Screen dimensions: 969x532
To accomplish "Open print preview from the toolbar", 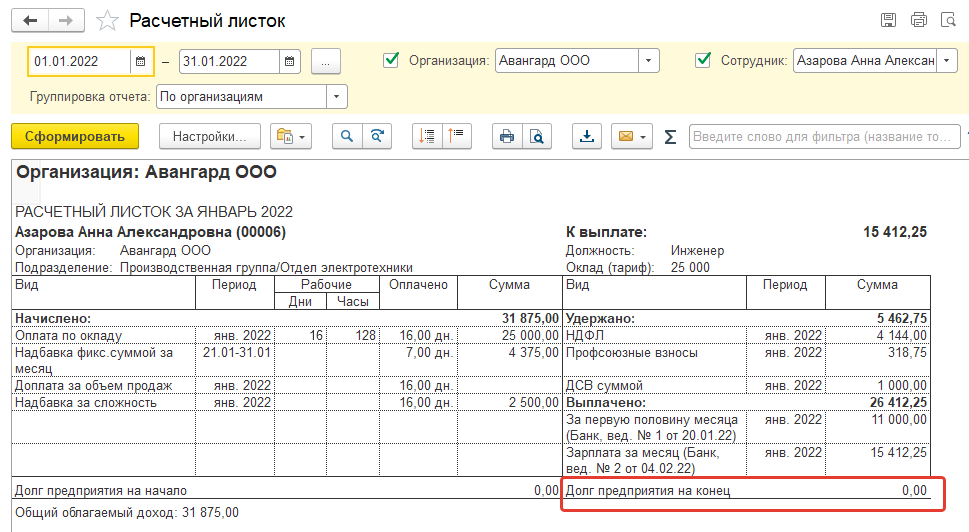I will pyautogui.click(x=537, y=137).
